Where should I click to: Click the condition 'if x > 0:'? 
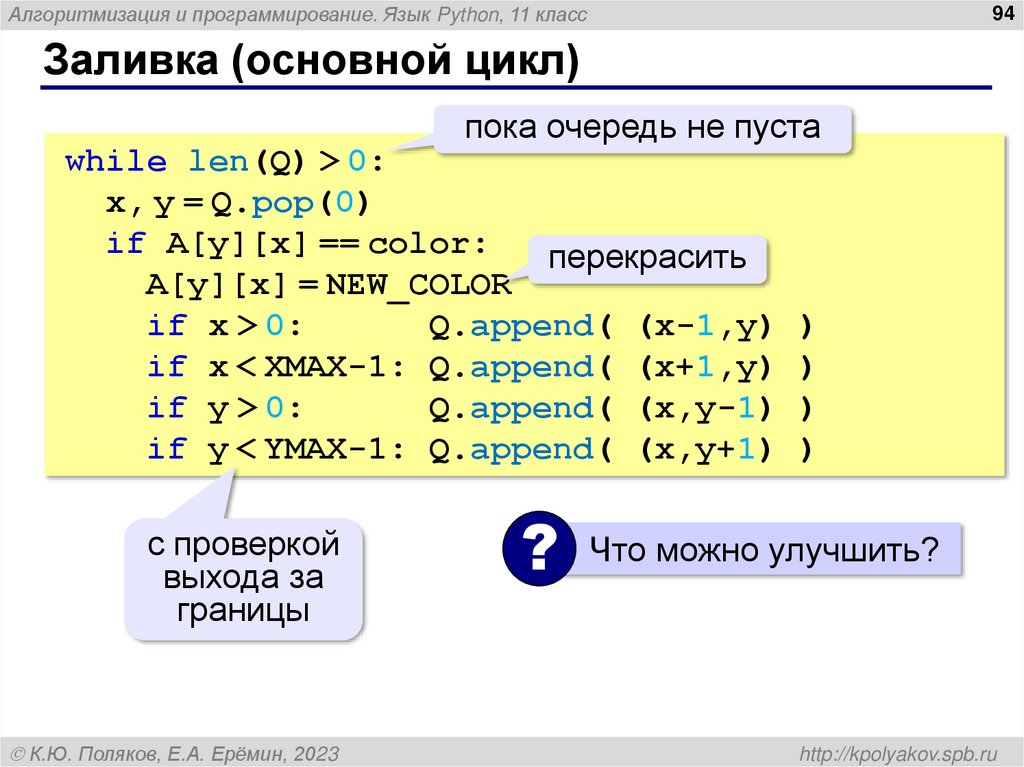click(225, 326)
